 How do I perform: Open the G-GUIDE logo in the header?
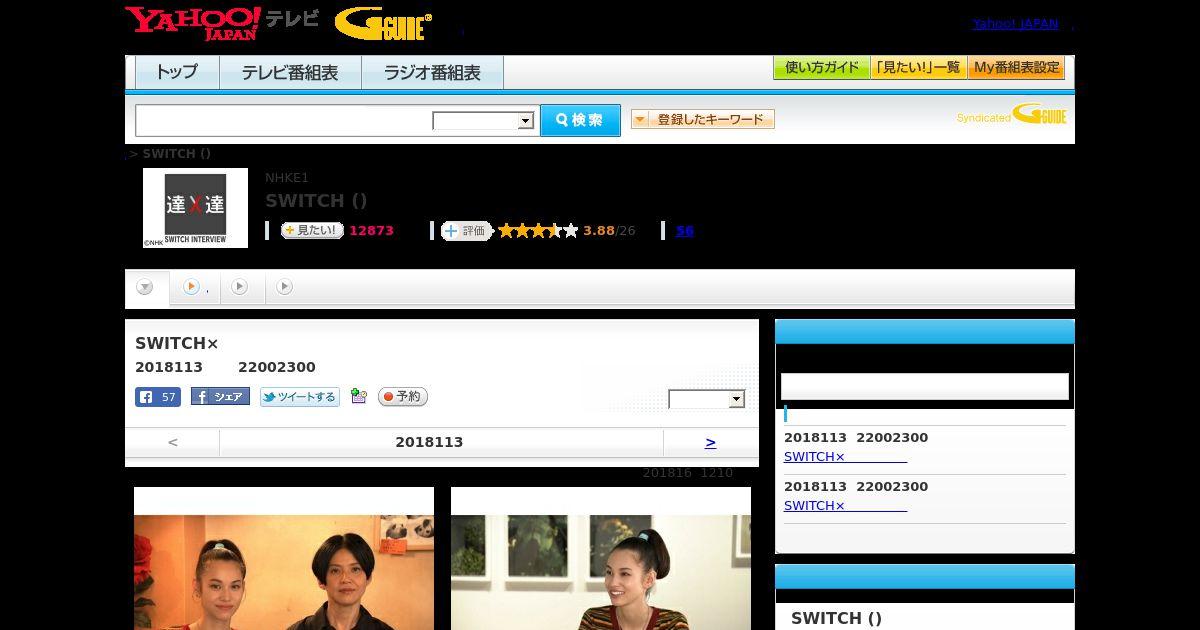383,23
